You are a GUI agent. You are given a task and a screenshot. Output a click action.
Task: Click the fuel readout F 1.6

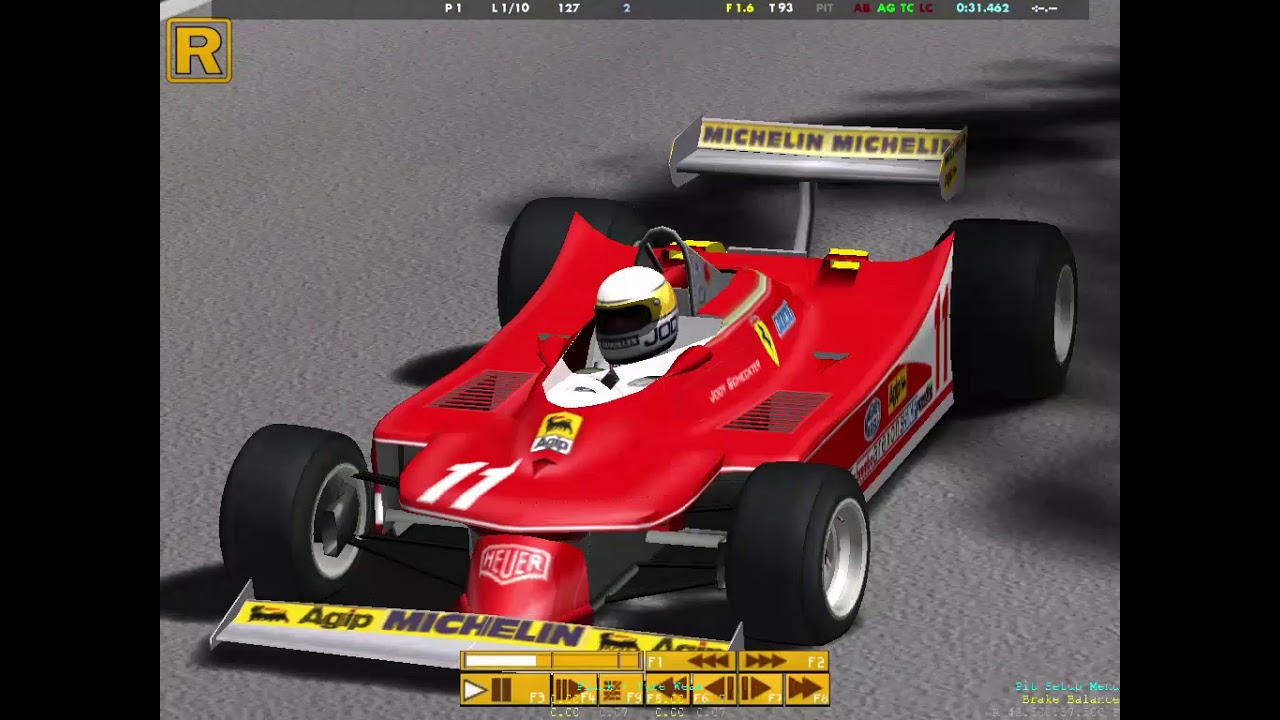click(740, 8)
